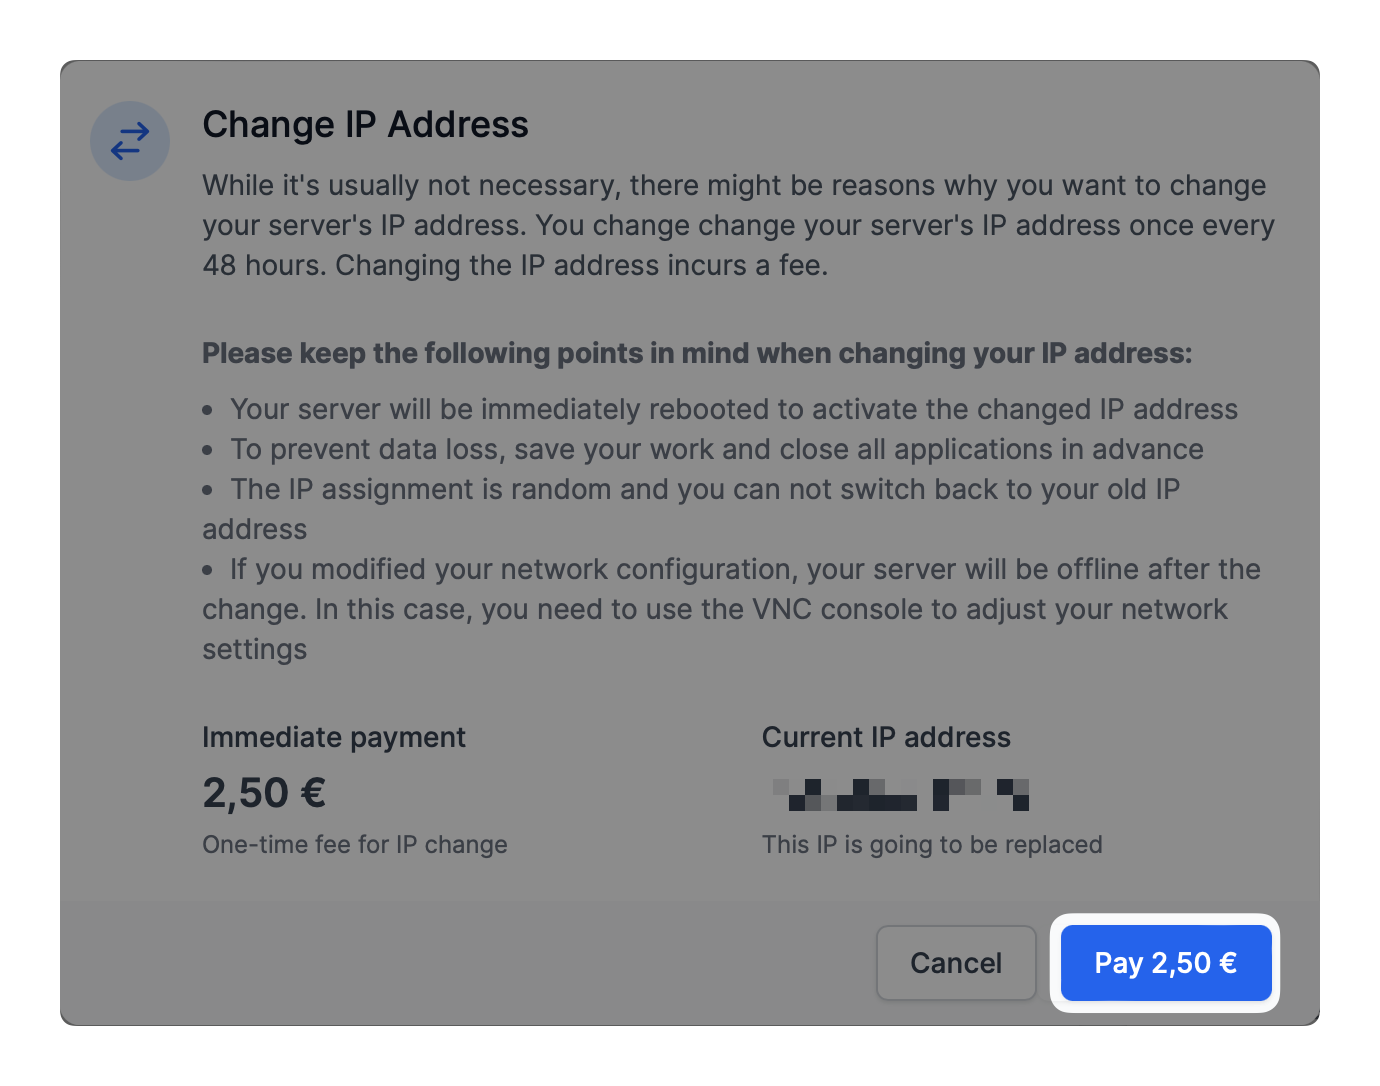Dismiss the dialog using Cancel
1380x1086 pixels.
(x=955, y=963)
